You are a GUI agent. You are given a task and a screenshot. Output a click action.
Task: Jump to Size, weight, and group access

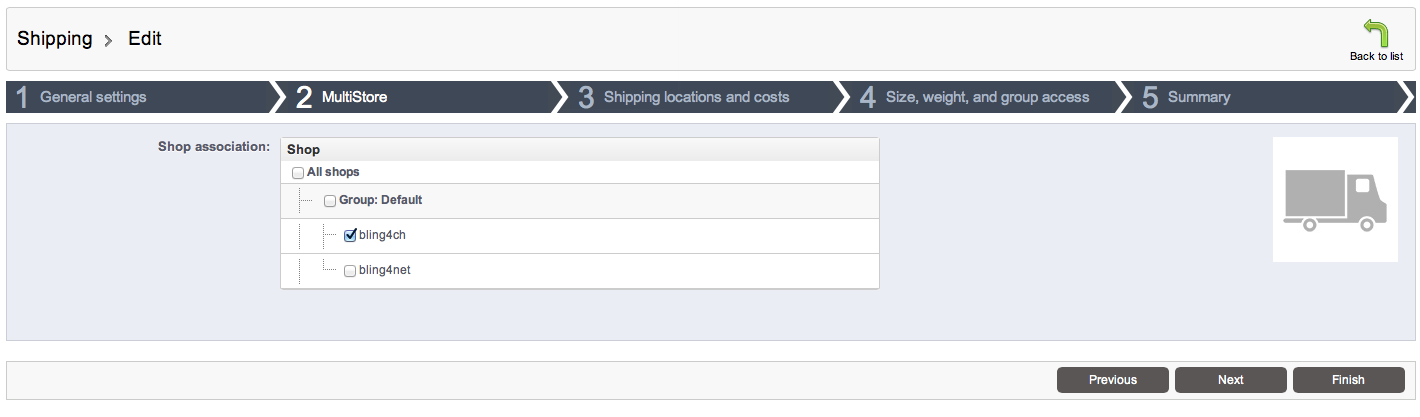(x=987, y=97)
